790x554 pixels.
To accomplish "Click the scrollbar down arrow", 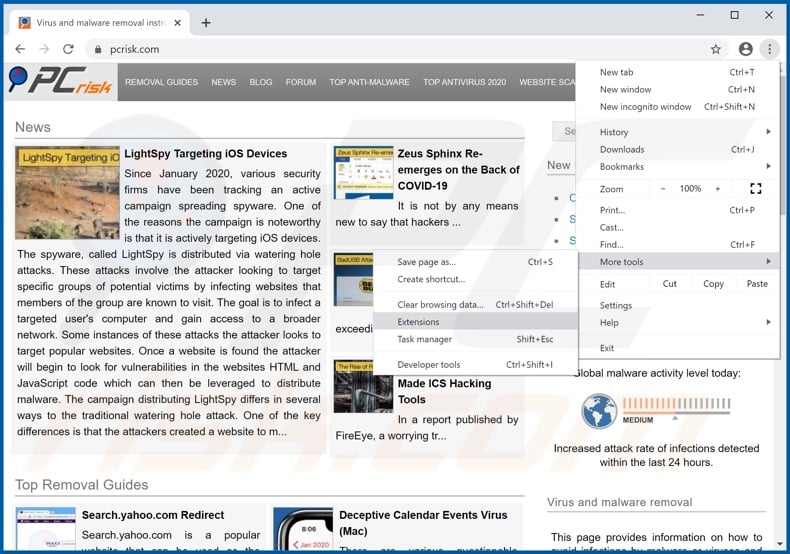I will (780, 544).
